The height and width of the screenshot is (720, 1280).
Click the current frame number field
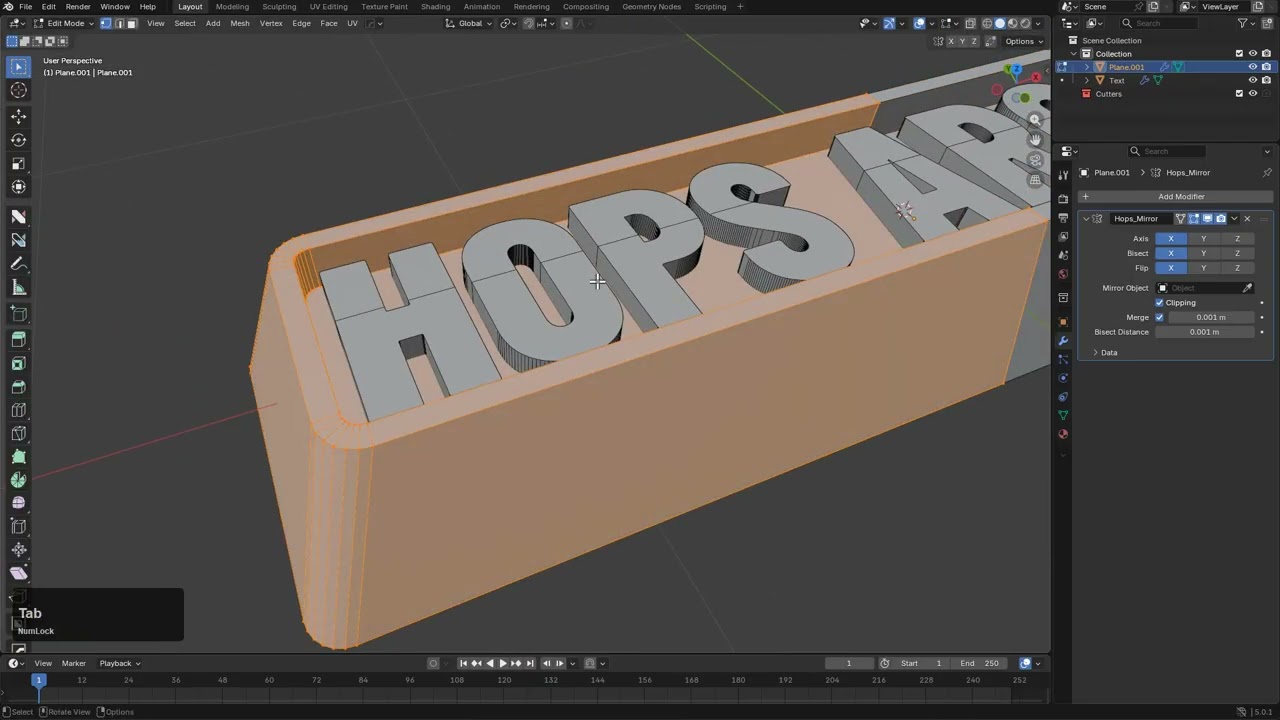click(849, 663)
